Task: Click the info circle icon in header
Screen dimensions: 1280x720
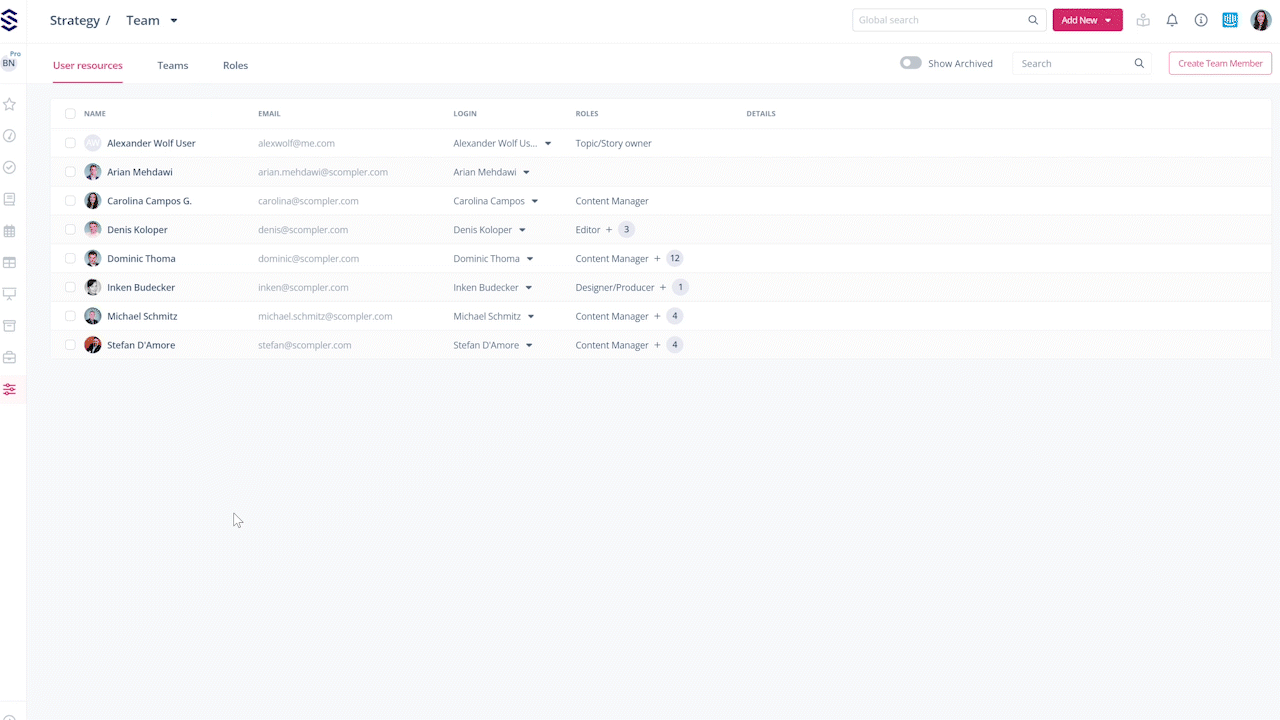Action: pyautogui.click(x=1201, y=20)
